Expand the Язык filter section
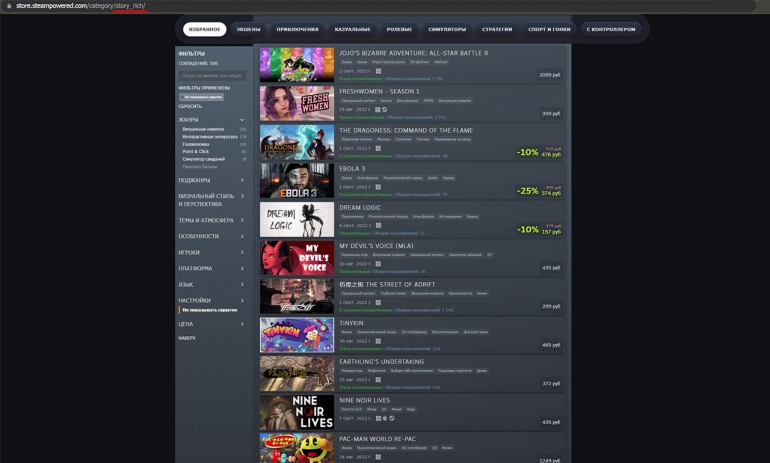 tap(212, 285)
